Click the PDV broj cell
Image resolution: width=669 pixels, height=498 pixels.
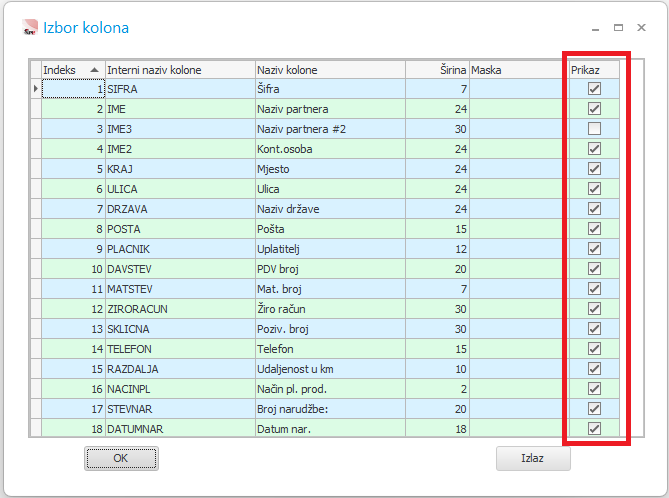pos(330,269)
